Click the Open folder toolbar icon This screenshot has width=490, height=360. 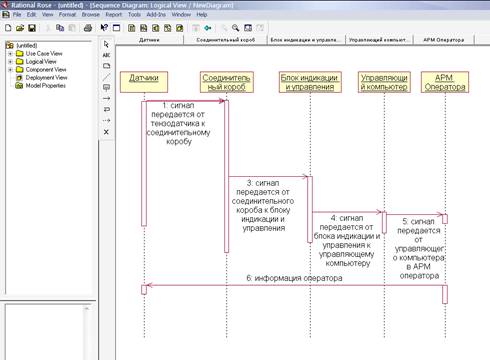pos(20,28)
